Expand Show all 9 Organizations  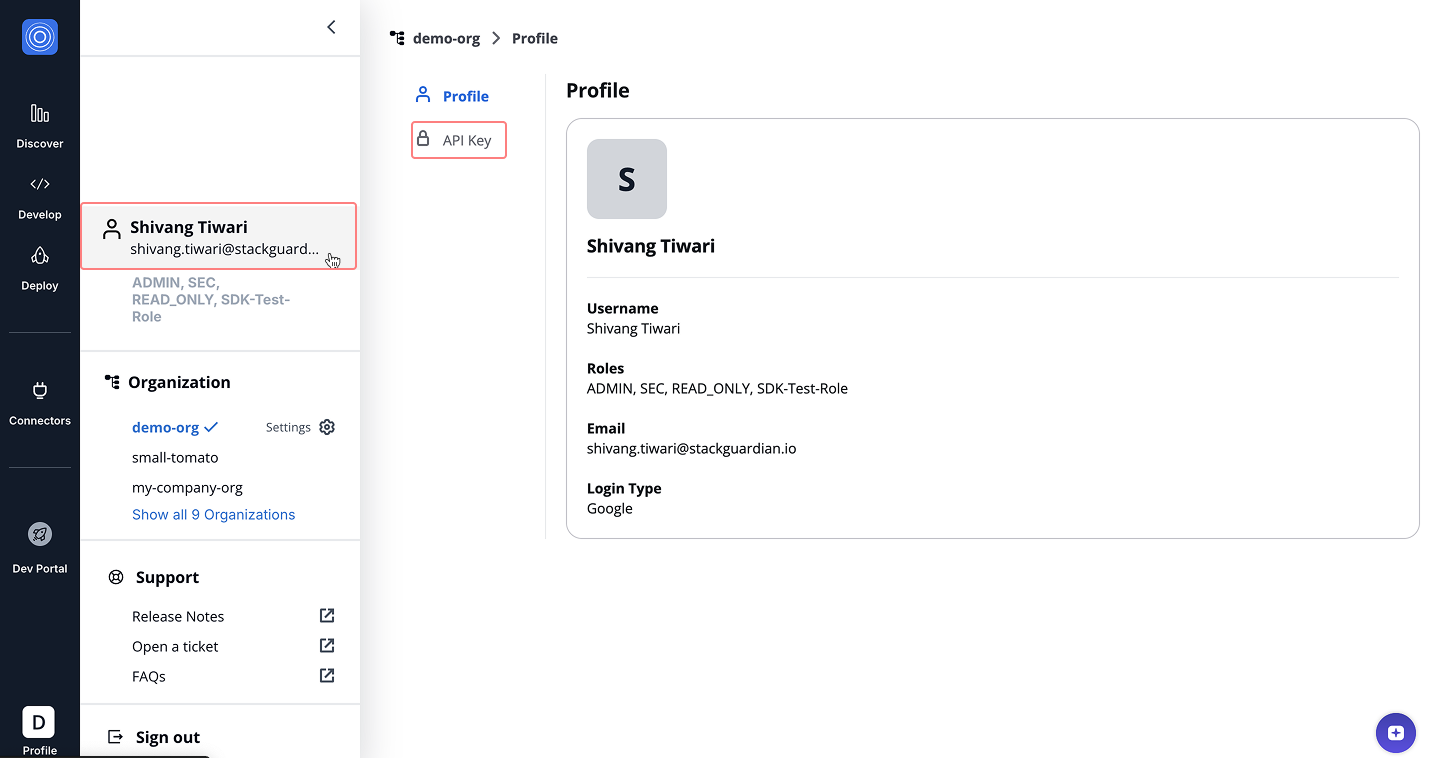point(213,514)
